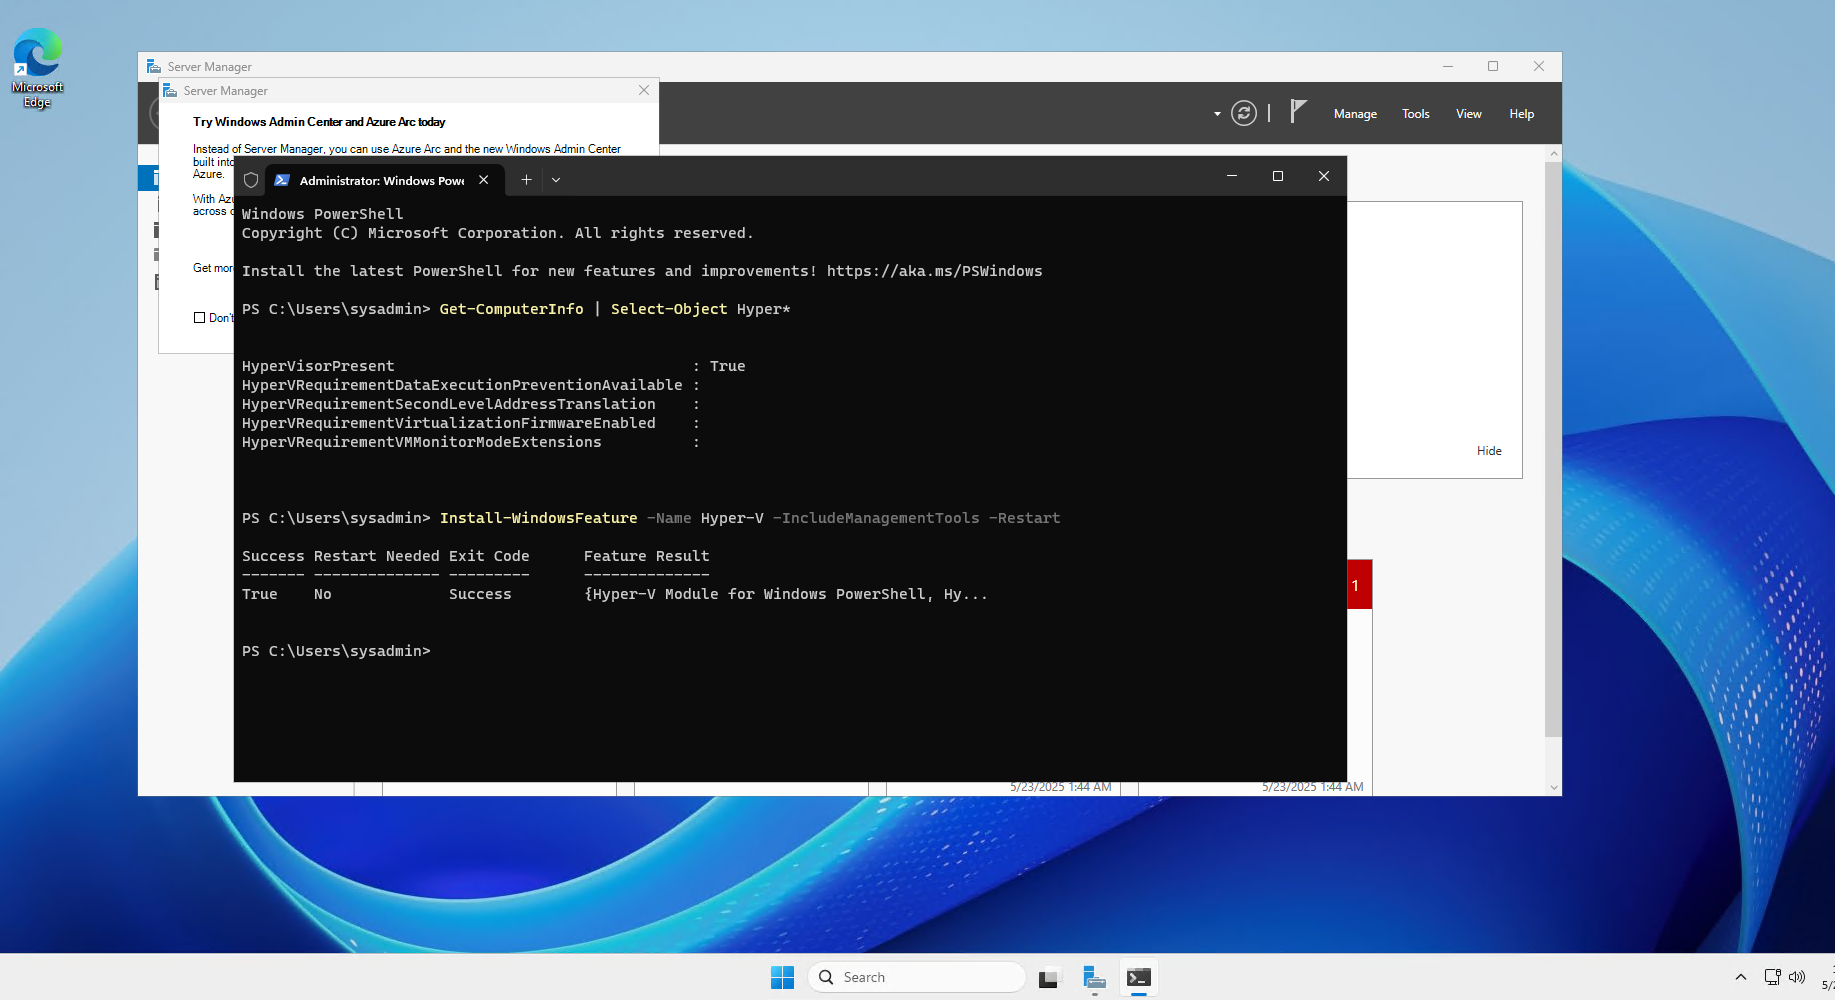Click the Terminal icon in the taskbar
This screenshot has height=1000, width=1835.
[x=1139, y=978]
